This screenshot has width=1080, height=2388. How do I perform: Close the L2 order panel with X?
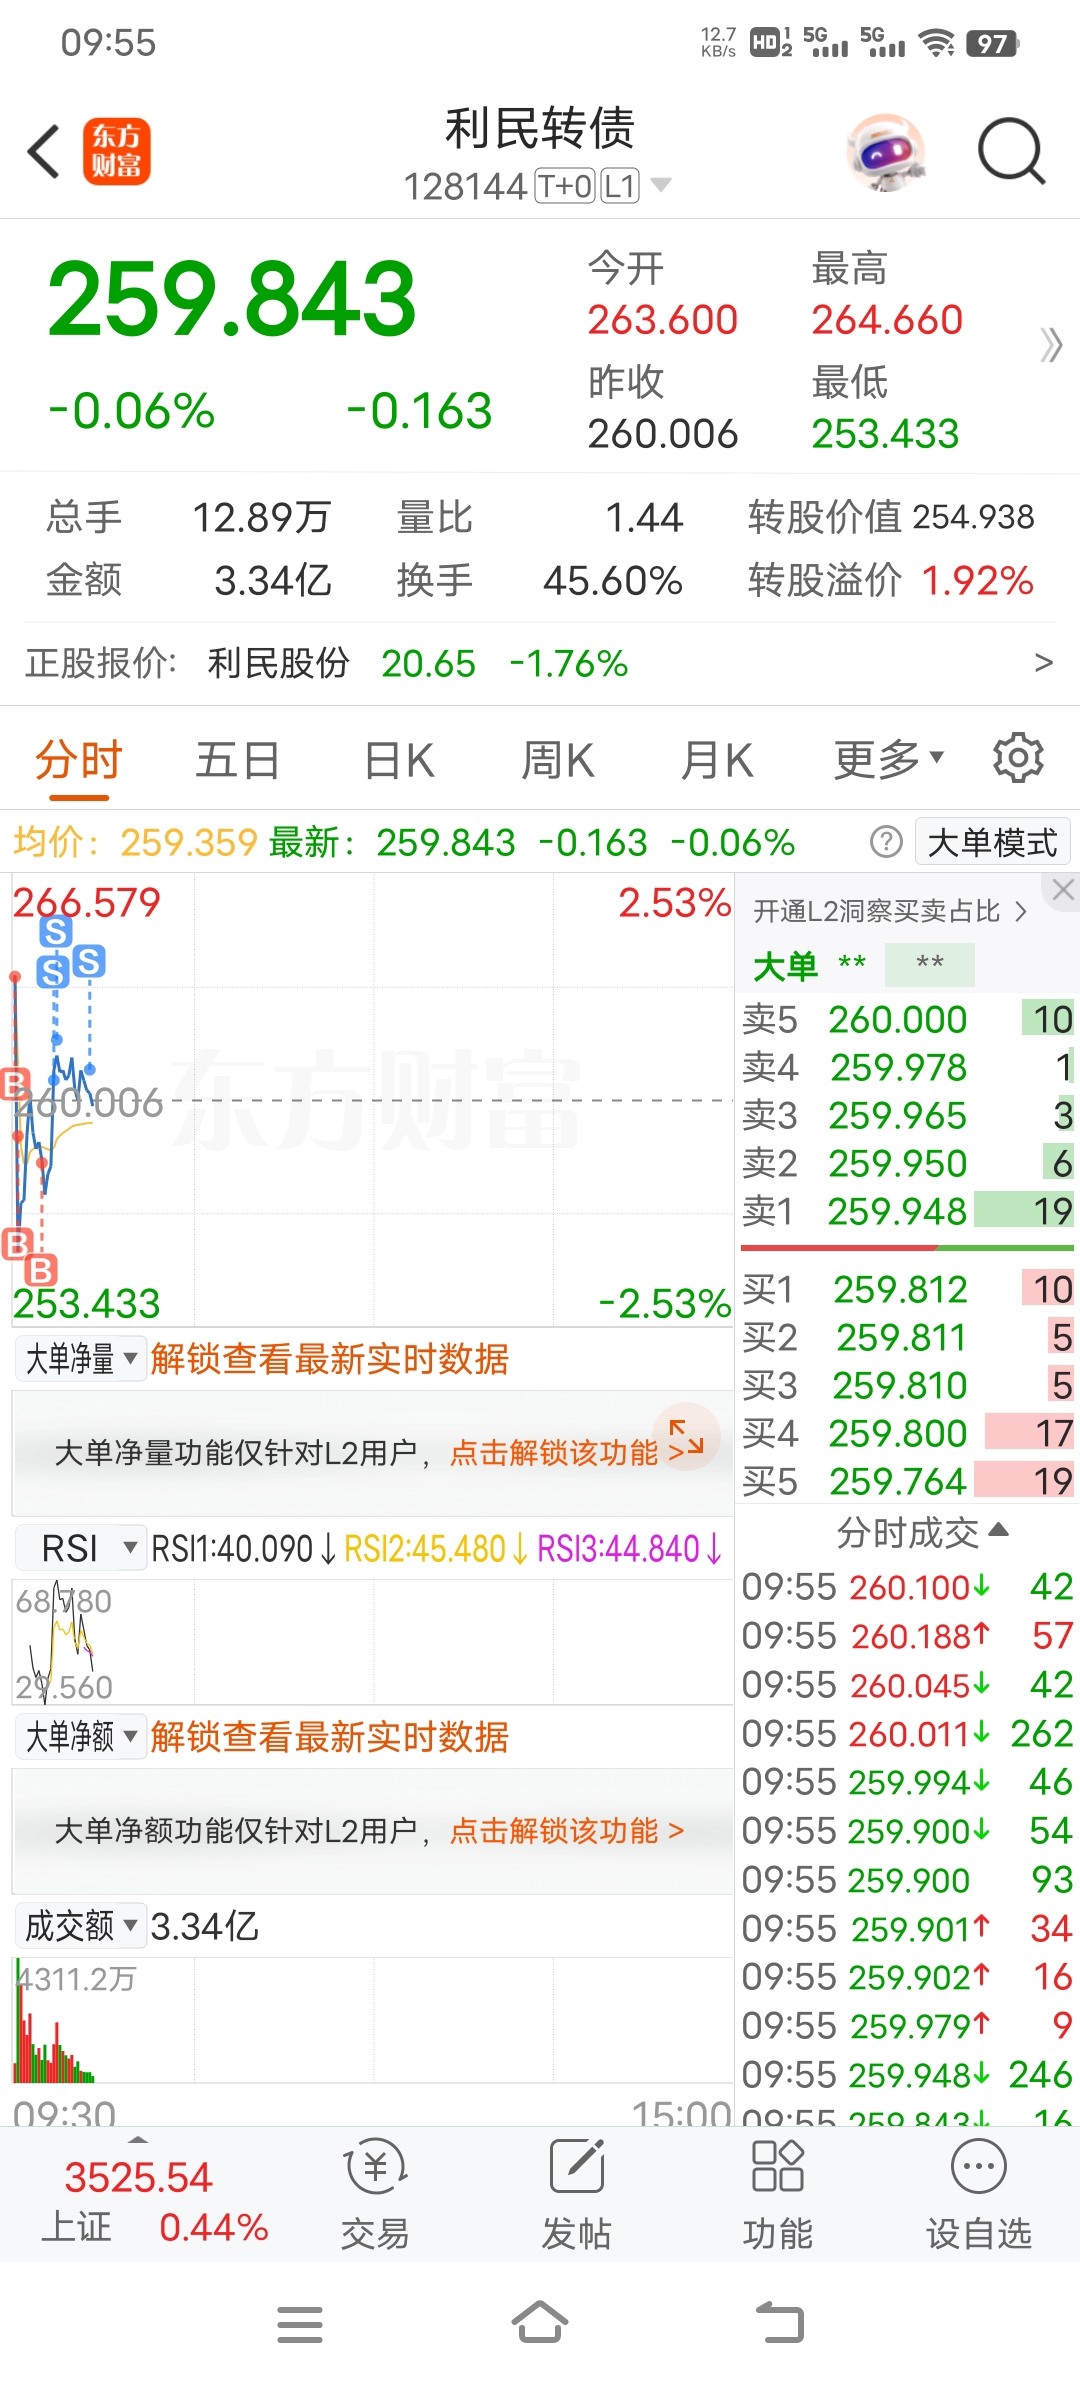pos(1062,890)
